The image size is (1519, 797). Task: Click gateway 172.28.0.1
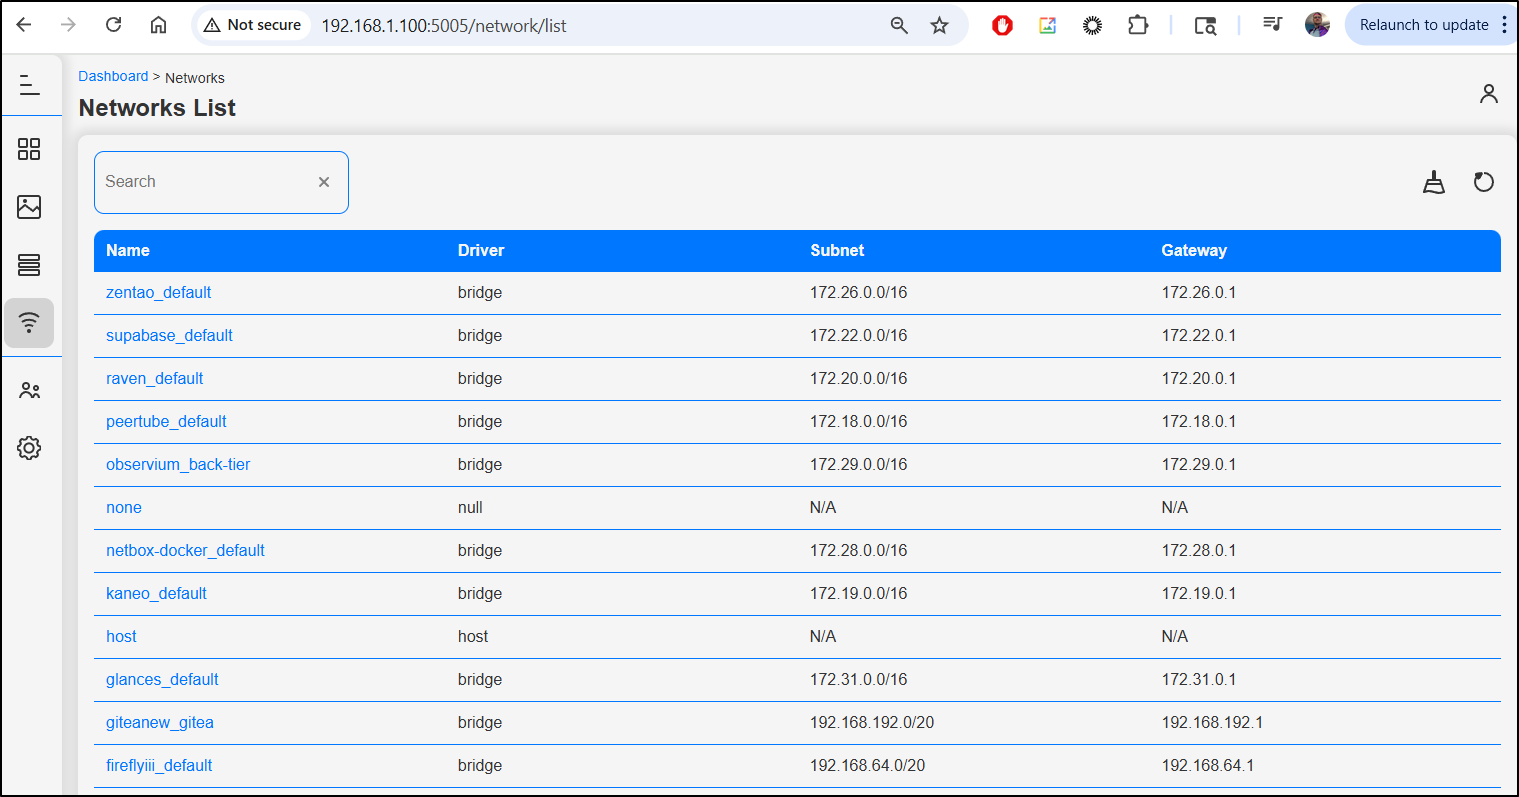click(1199, 550)
